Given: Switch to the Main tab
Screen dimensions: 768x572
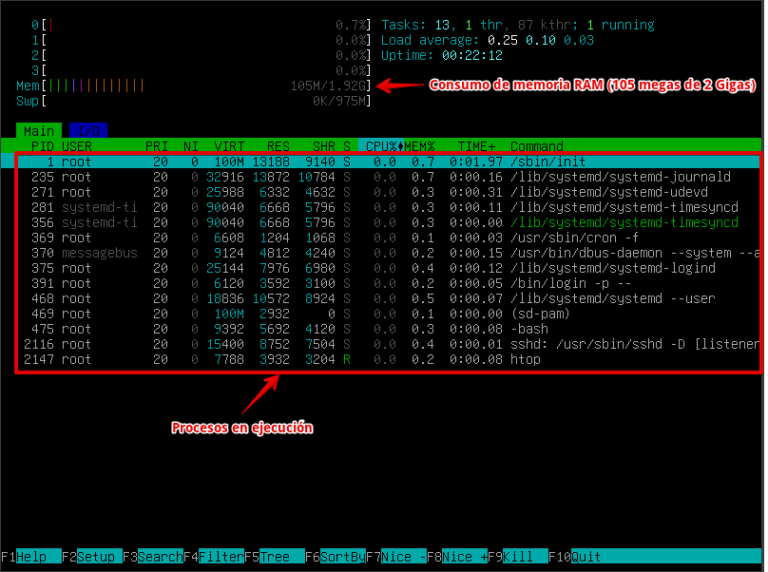Looking at the screenshot, I should (x=39, y=131).
